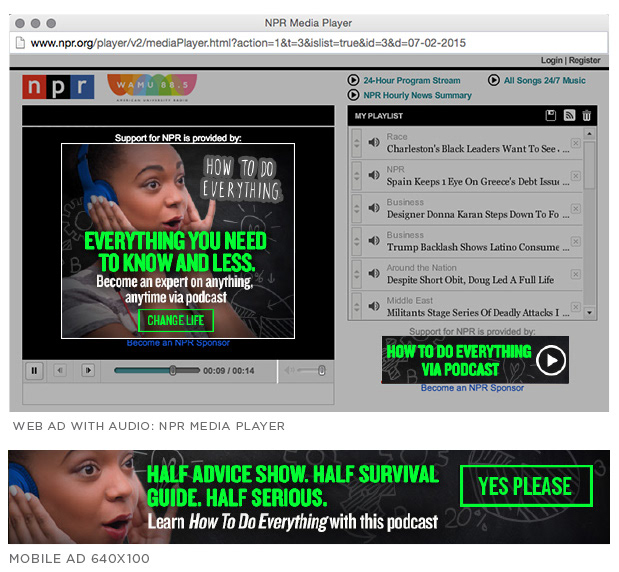
Task: Play the Trump Backlash story speaker icon
Action: (374, 240)
